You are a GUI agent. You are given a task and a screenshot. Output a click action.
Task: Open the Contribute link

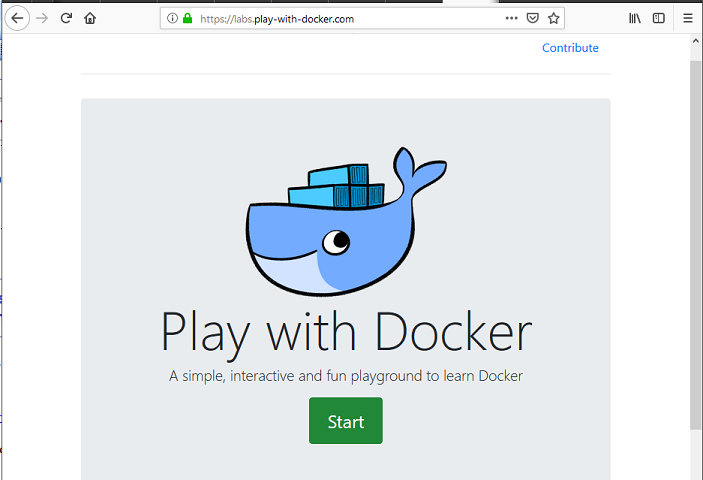click(570, 48)
